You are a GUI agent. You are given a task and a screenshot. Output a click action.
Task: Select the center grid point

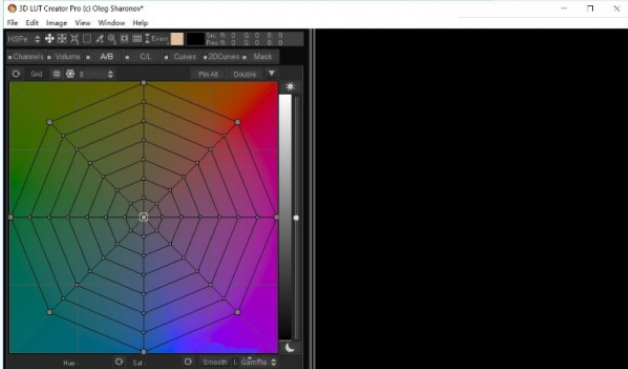tap(143, 217)
